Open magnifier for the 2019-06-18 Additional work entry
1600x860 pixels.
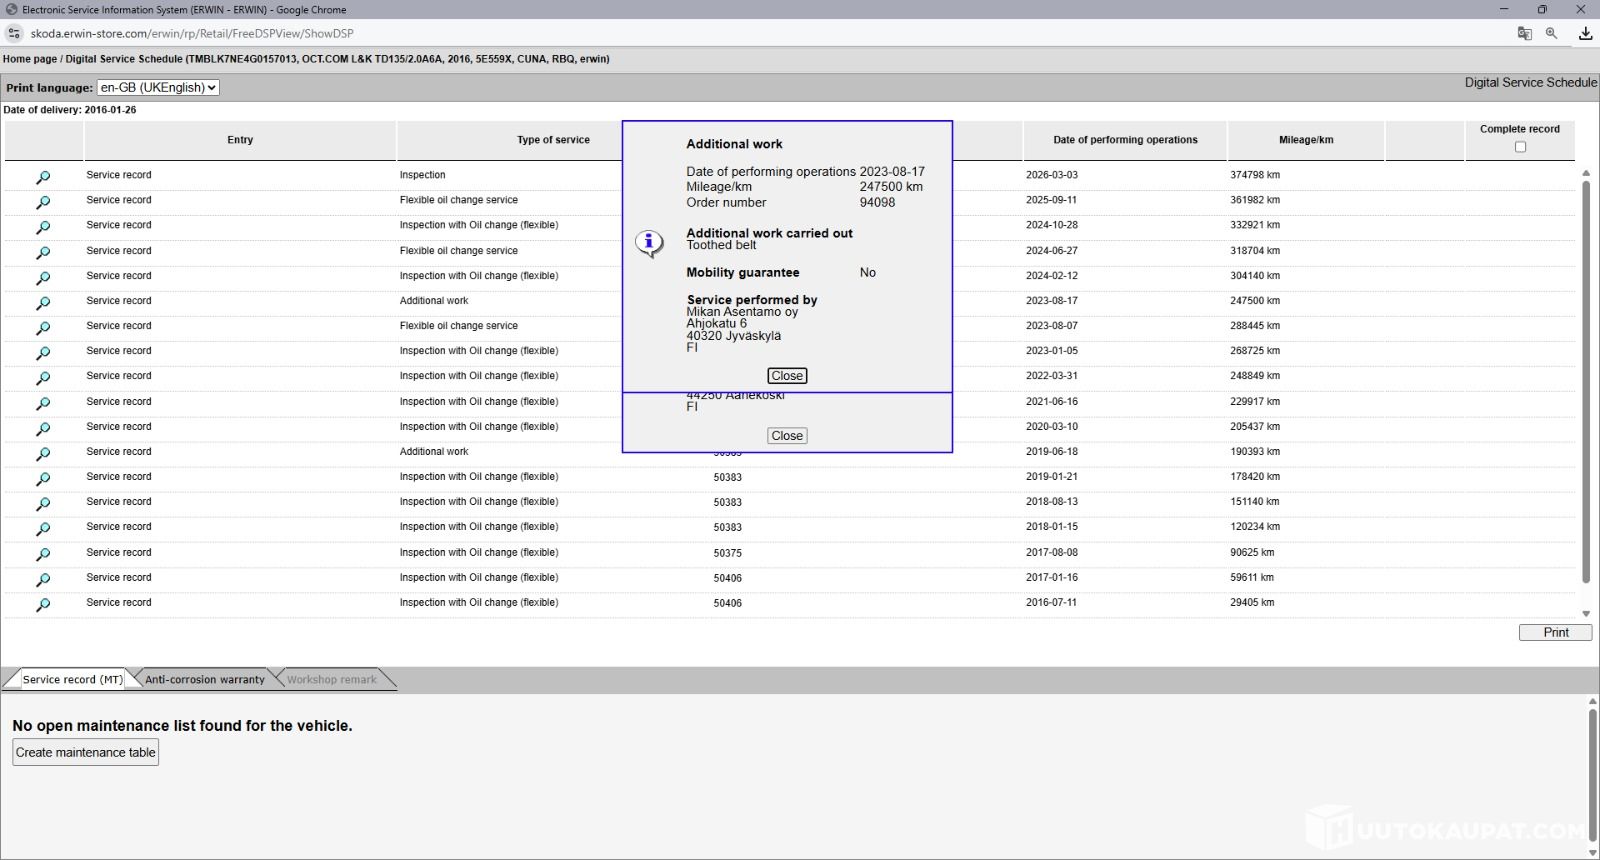tap(43, 454)
